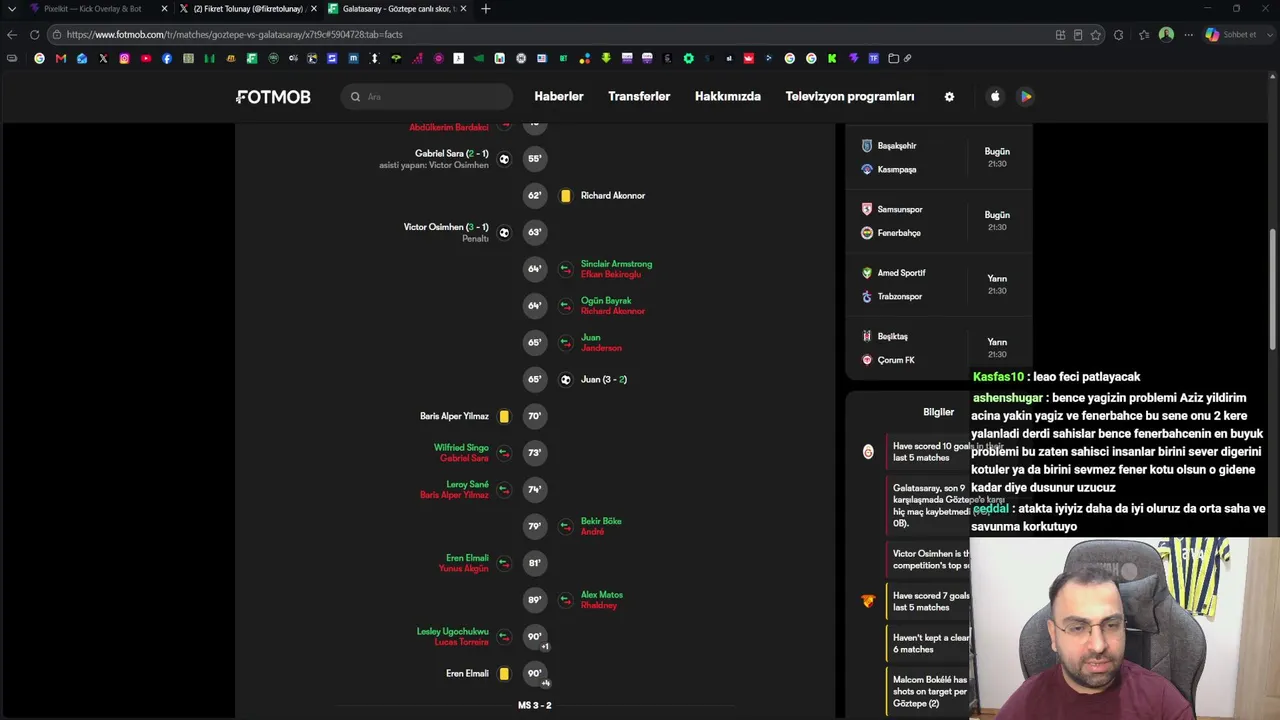The width and height of the screenshot is (1280, 720).
Task: Click substitution icon beside Sinclair Armstrong
Action: [565, 269]
